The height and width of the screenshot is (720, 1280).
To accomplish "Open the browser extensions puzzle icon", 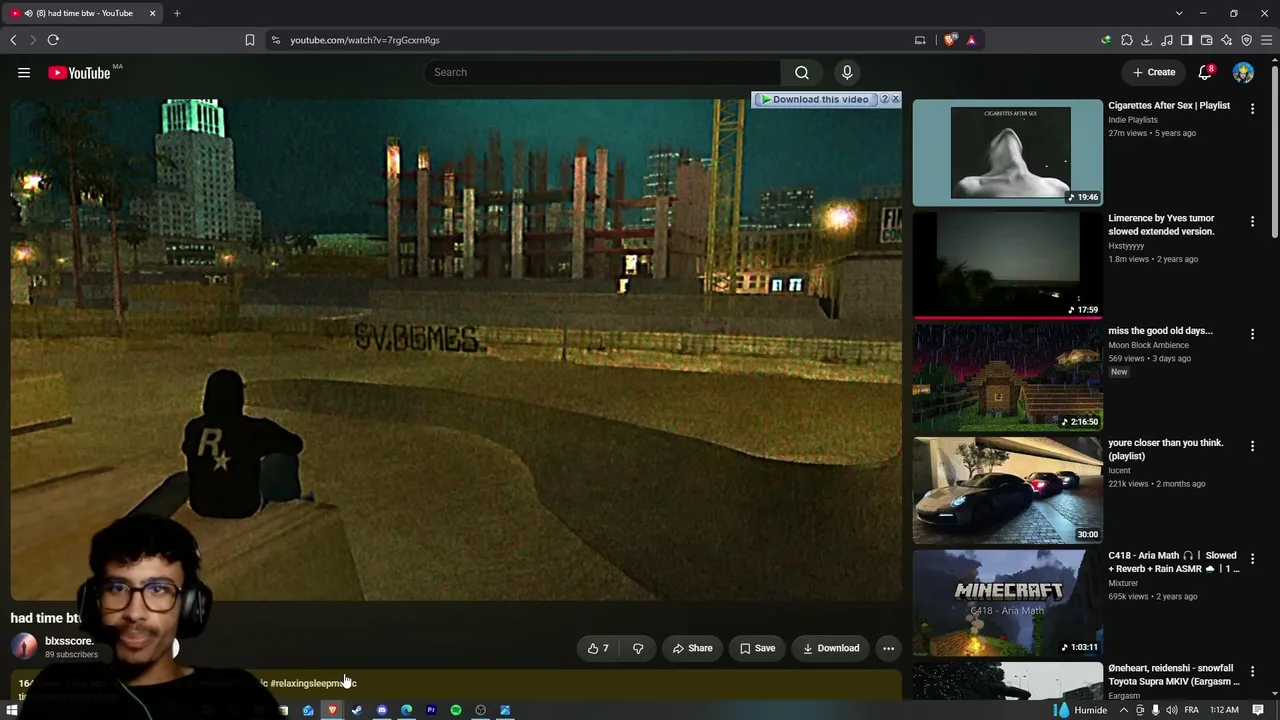I will click(x=1127, y=40).
